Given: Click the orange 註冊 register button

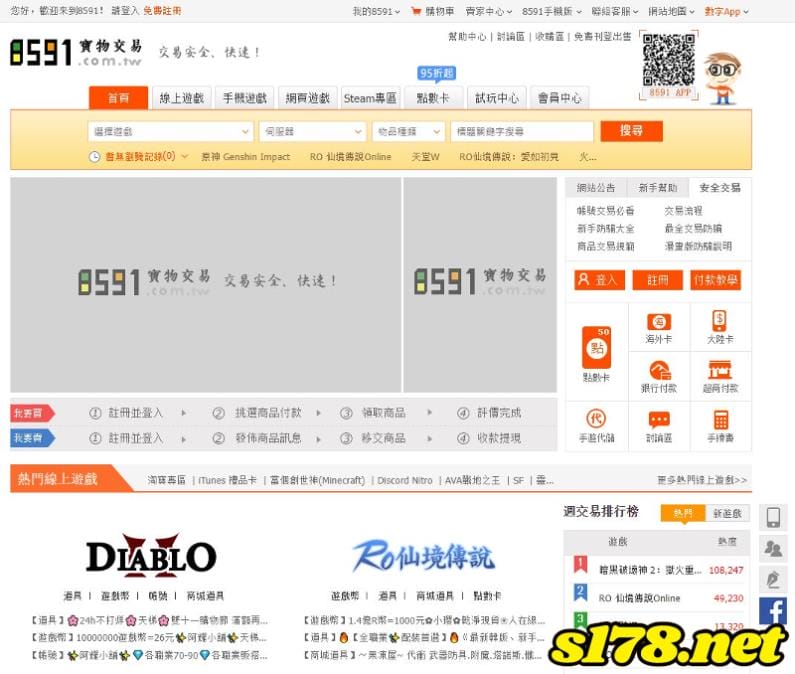Looking at the screenshot, I should [x=658, y=280].
